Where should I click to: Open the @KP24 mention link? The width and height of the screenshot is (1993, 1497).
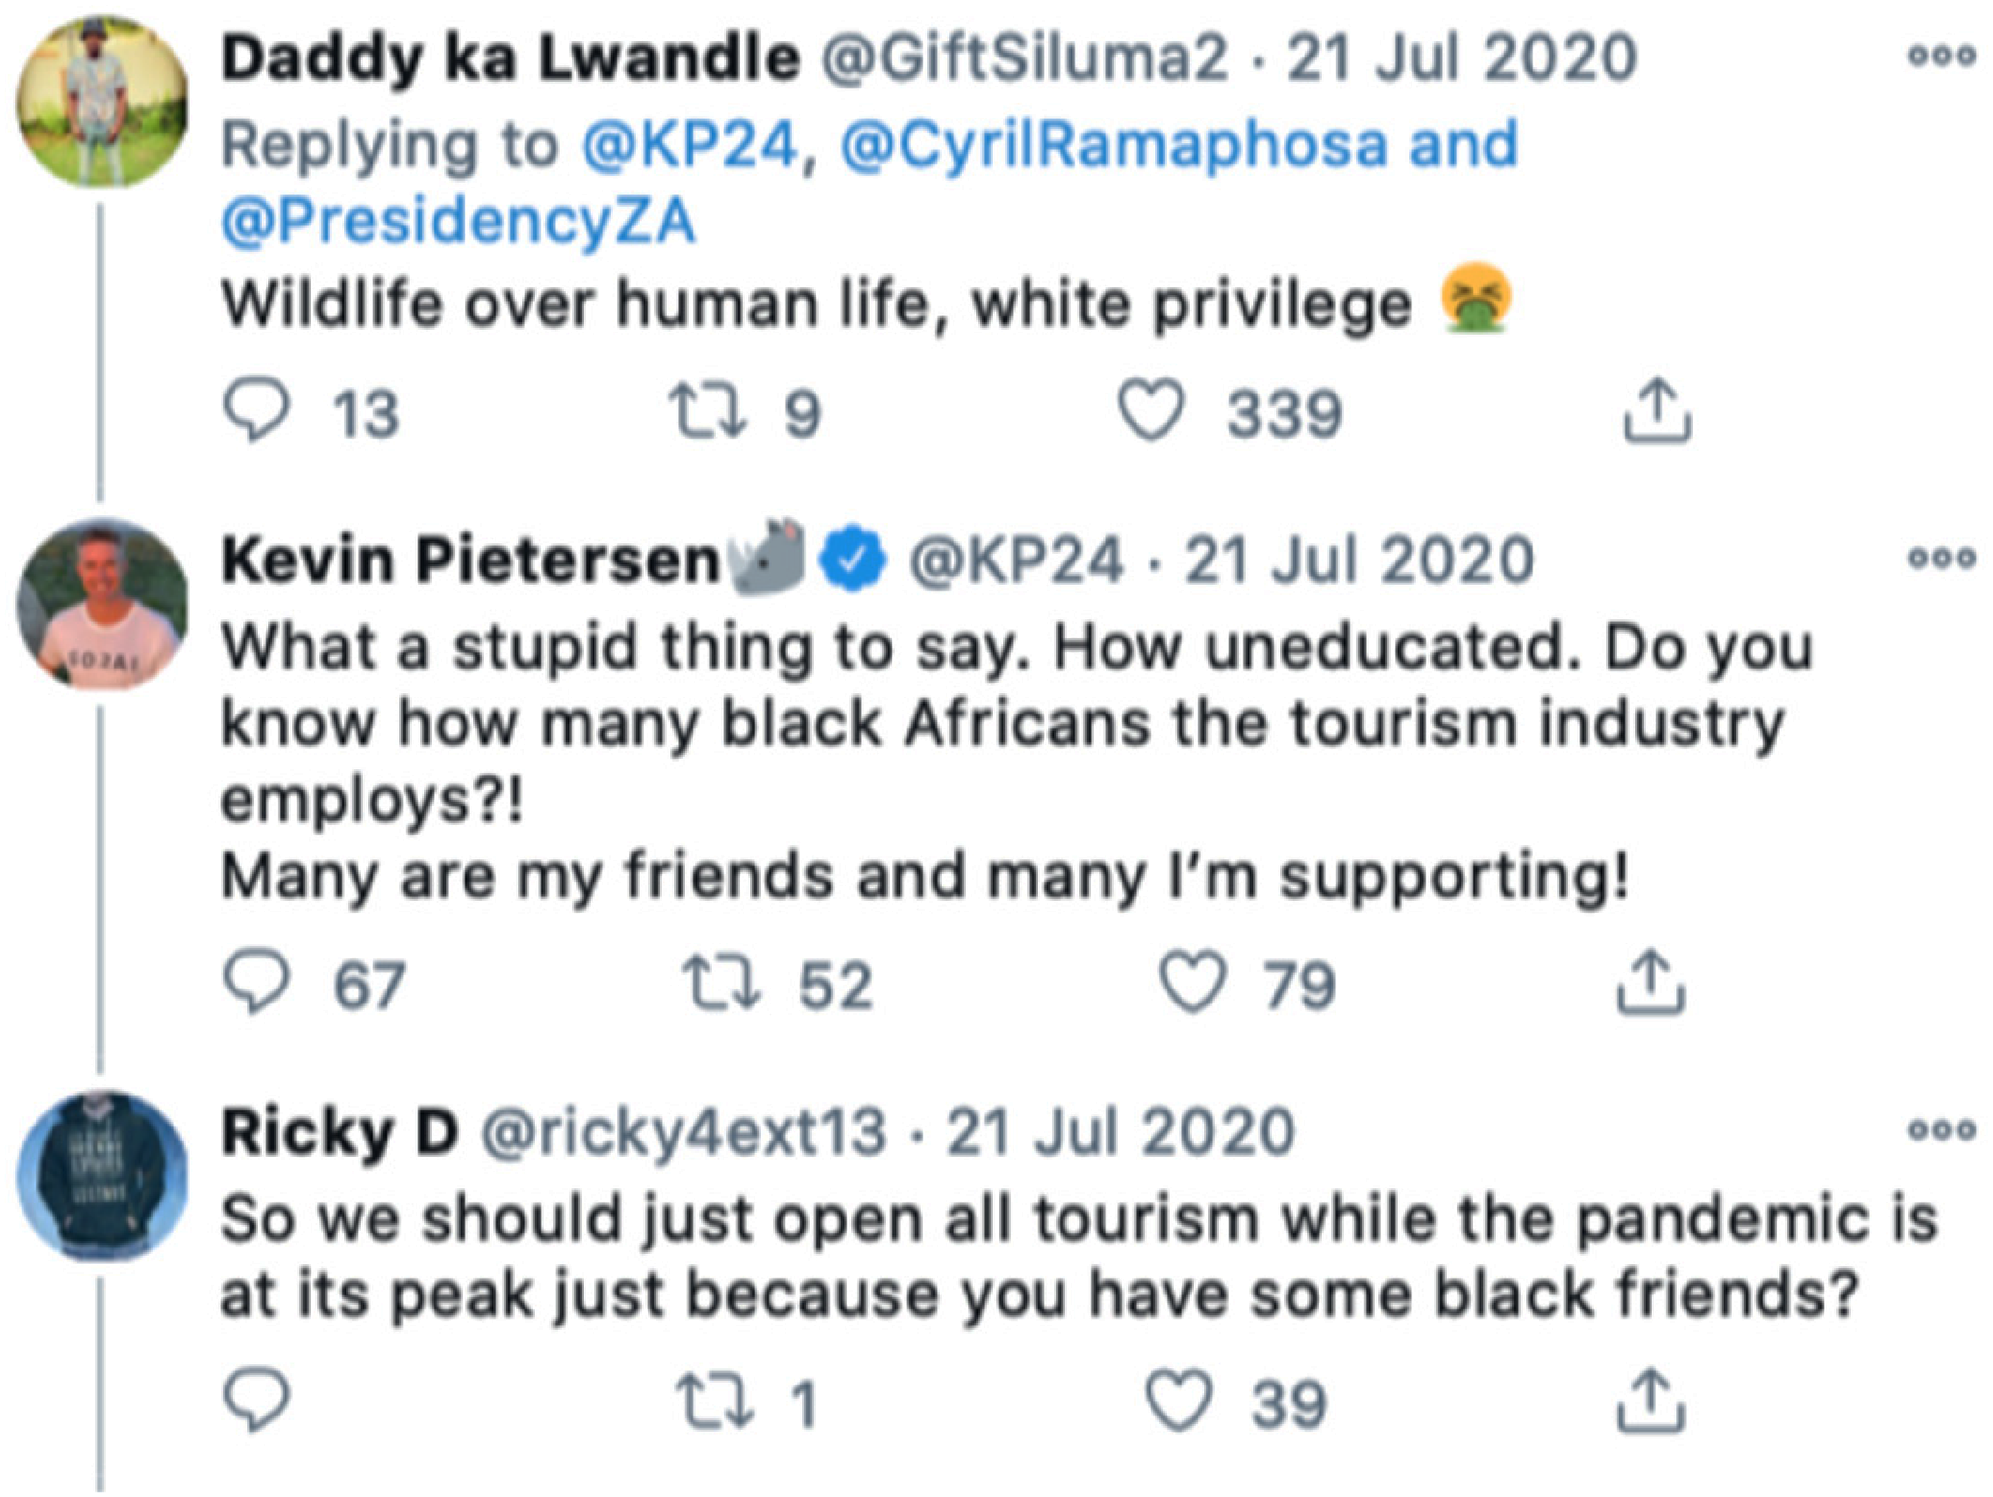click(x=690, y=145)
